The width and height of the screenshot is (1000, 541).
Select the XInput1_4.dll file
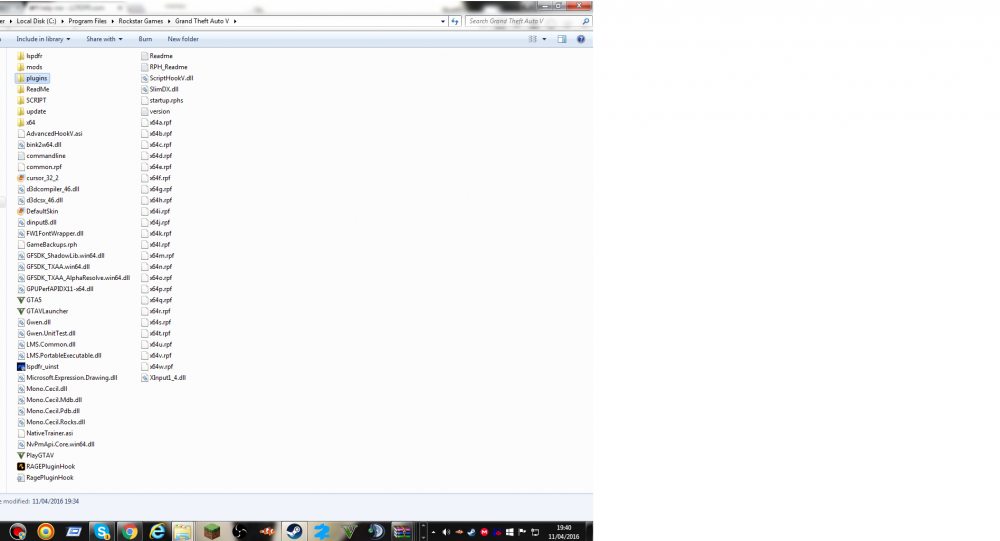pyautogui.click(x=163, y=378)
